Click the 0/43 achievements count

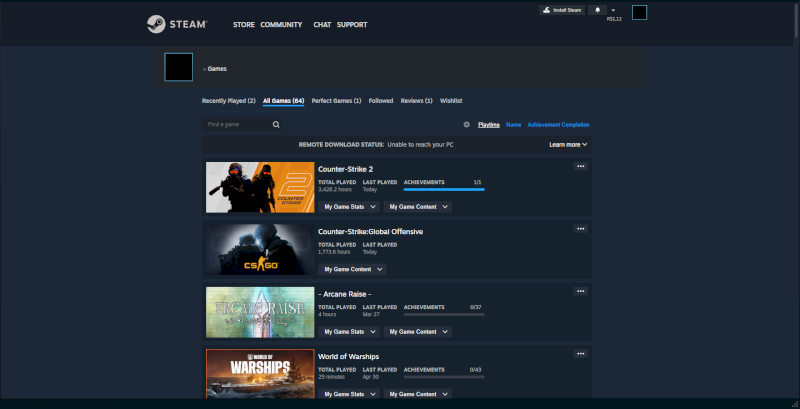pos(476,370)
